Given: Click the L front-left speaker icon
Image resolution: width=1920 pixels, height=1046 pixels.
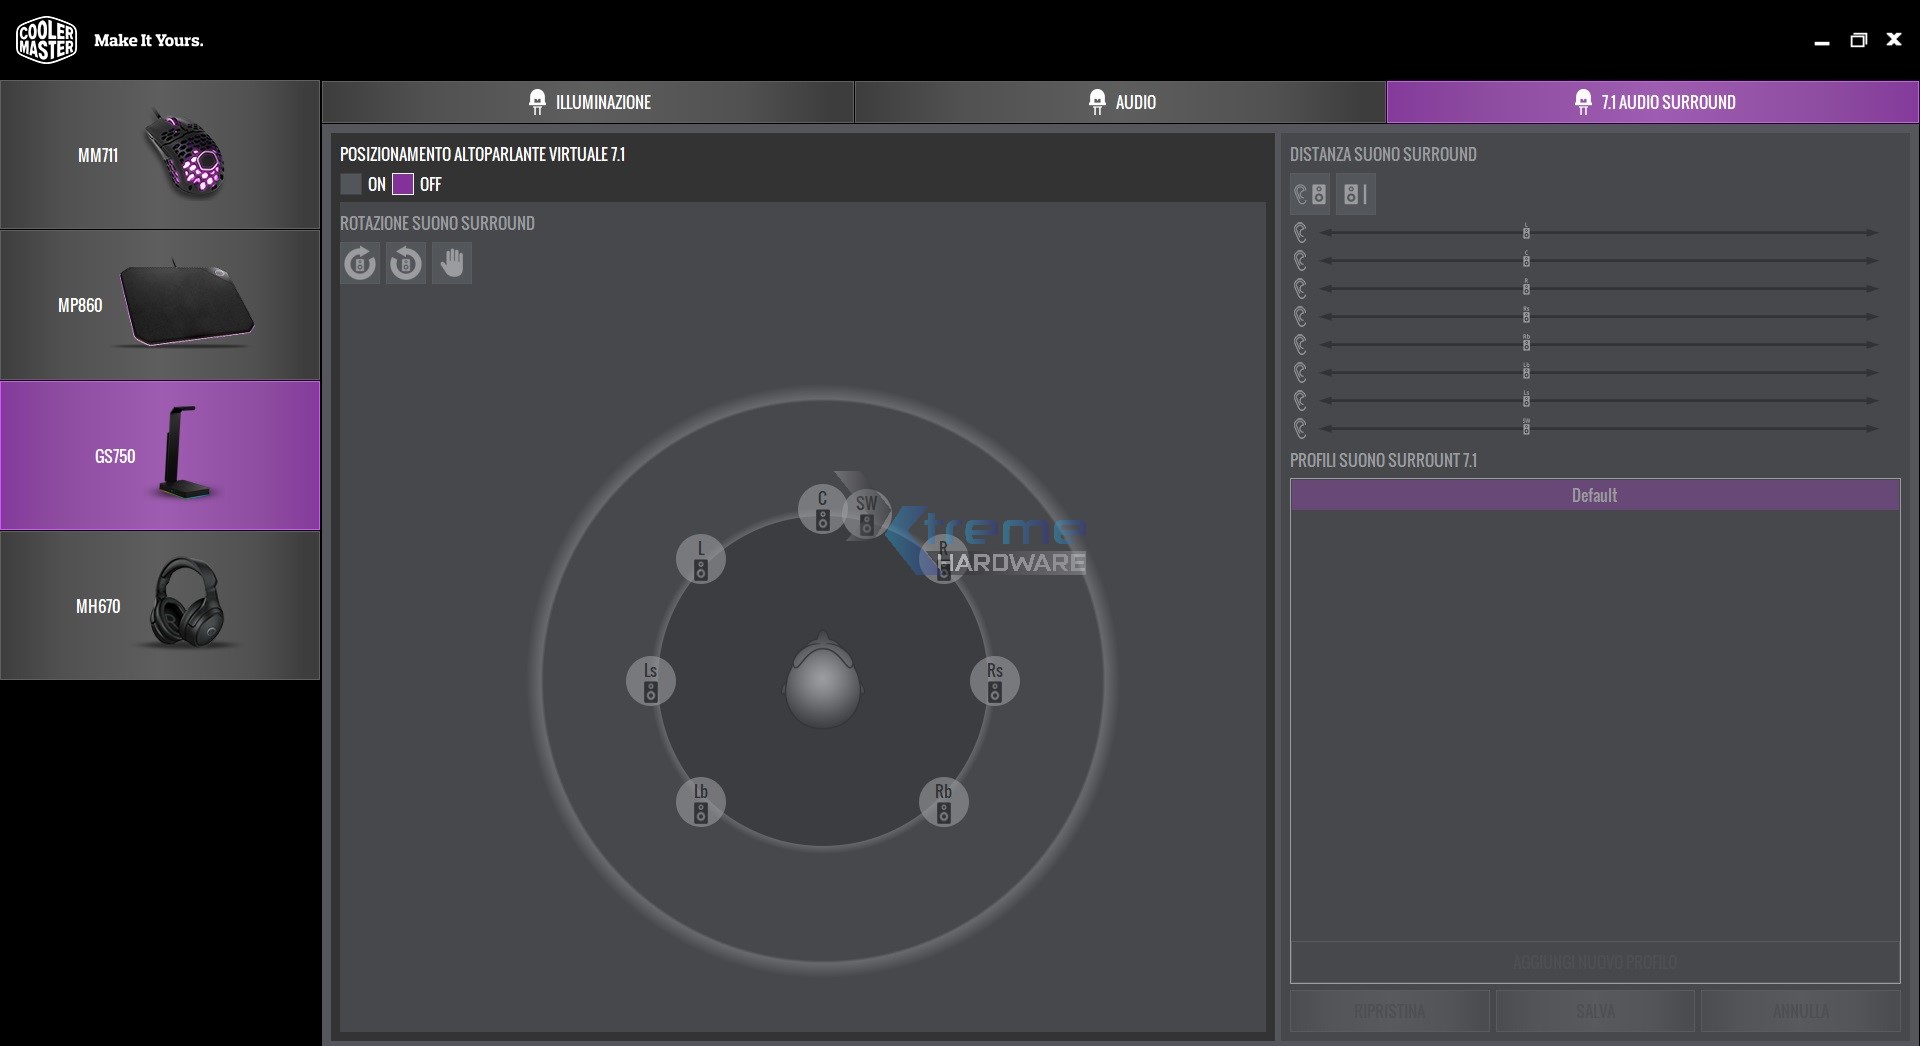Looking at the screenshot, I should pyautogui.click(x=701, y=559).
